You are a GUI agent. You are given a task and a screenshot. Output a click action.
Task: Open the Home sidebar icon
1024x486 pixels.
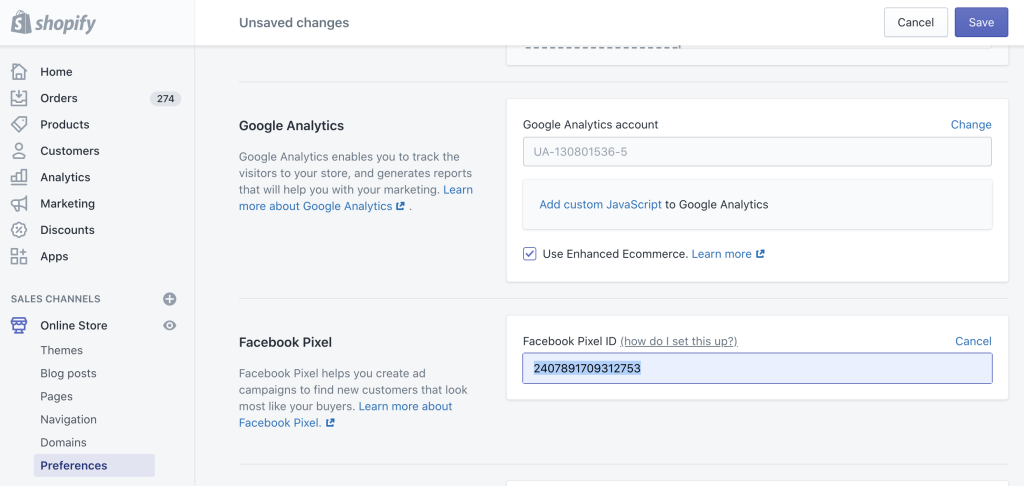19,72
